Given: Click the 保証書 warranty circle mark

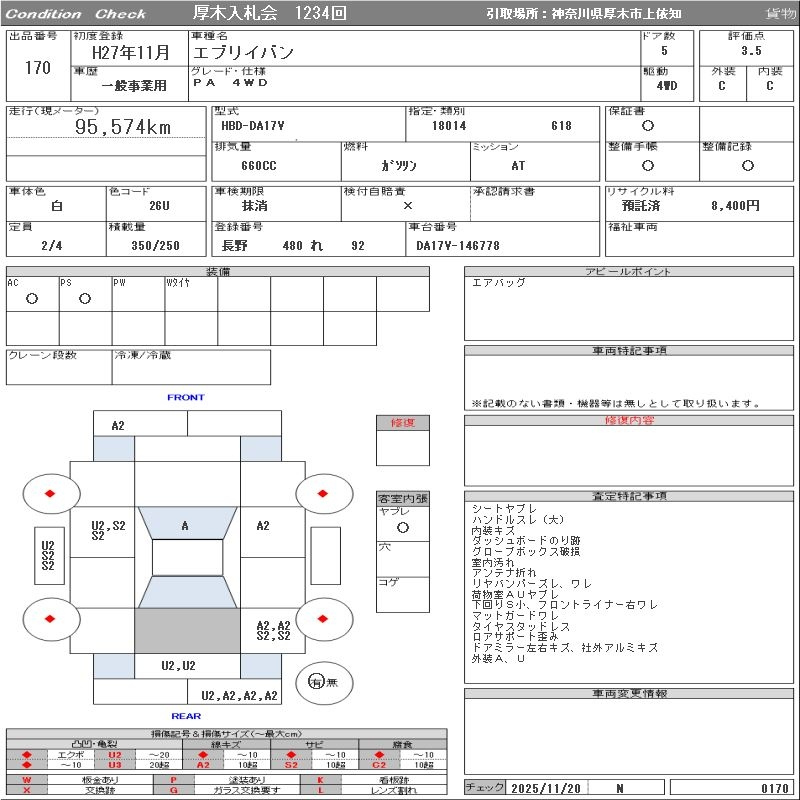Looking at the screenshot, I should click(x=648, y=126).
